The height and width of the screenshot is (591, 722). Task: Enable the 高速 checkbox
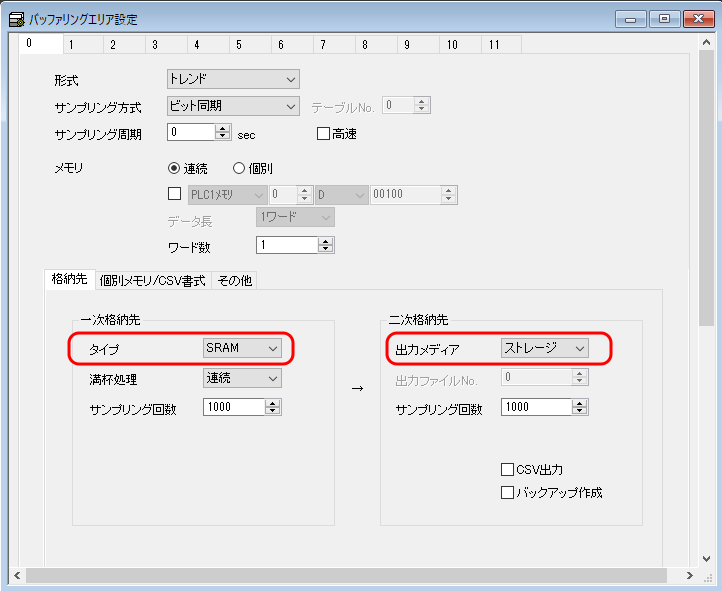click(323, 133)
